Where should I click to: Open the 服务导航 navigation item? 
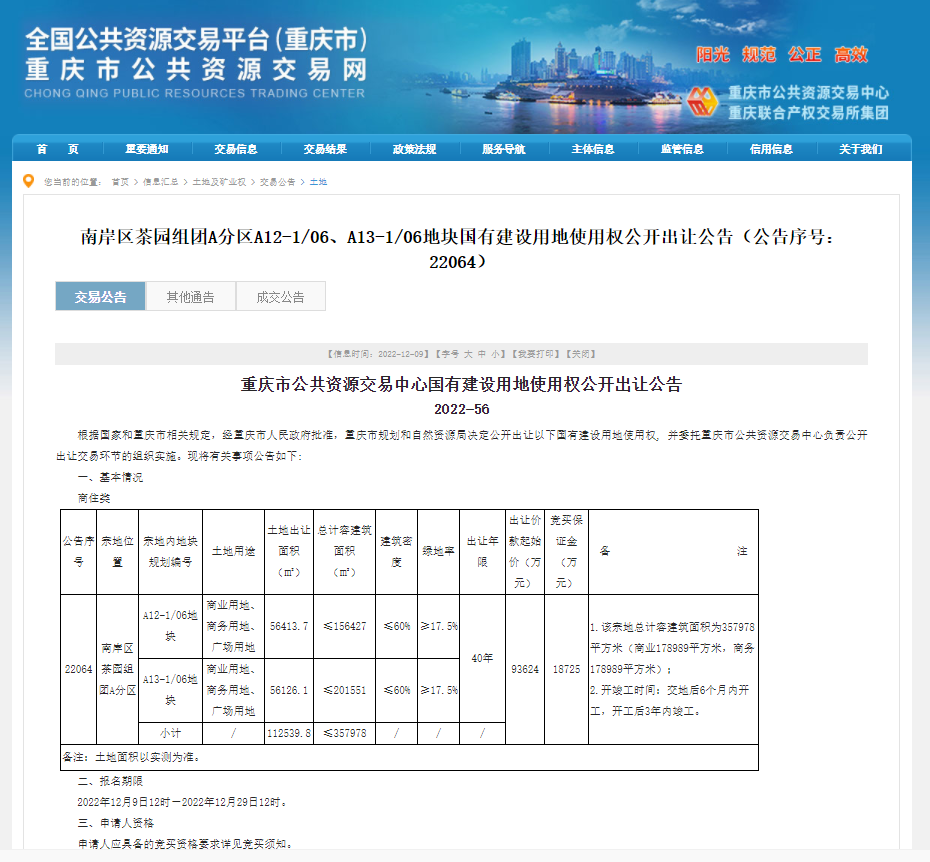point(504,149)
